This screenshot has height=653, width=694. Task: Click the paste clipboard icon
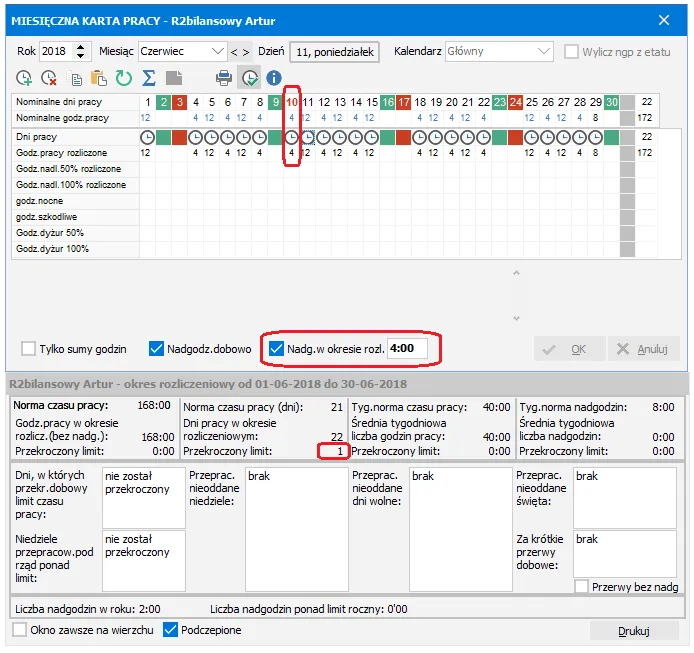[99, 78]
